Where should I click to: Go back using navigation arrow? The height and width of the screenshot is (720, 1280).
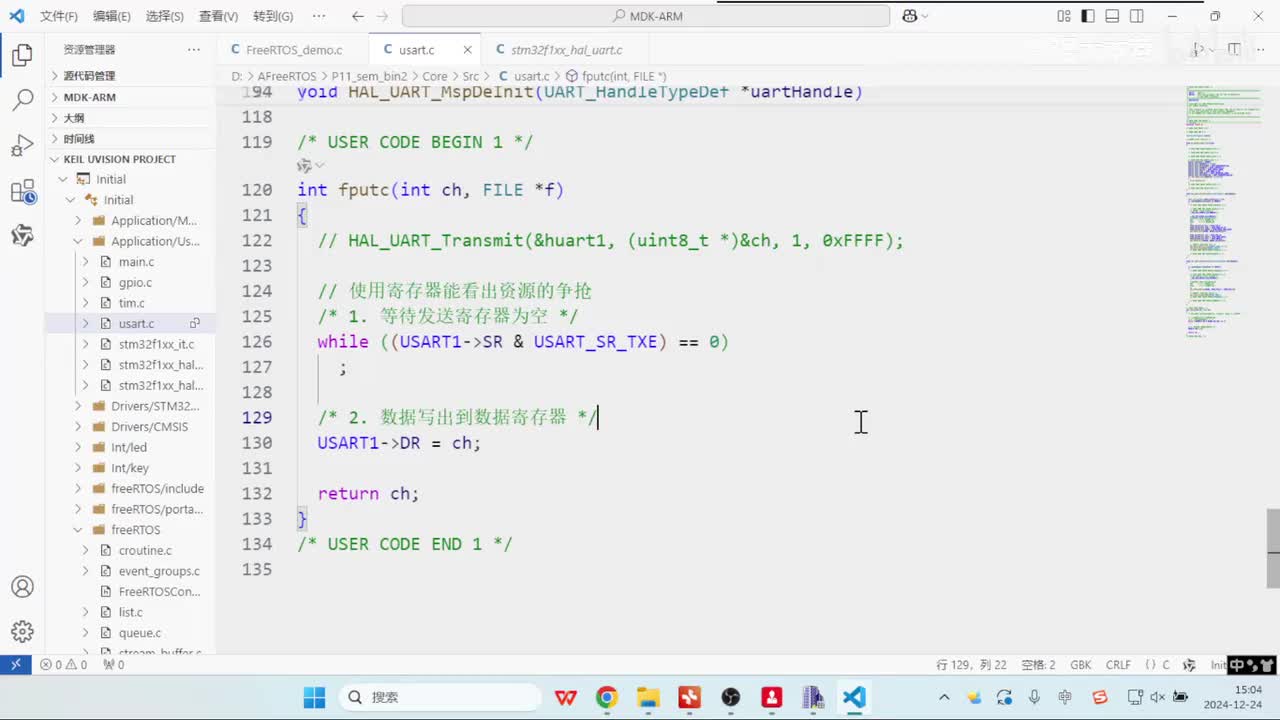(358, 16)
